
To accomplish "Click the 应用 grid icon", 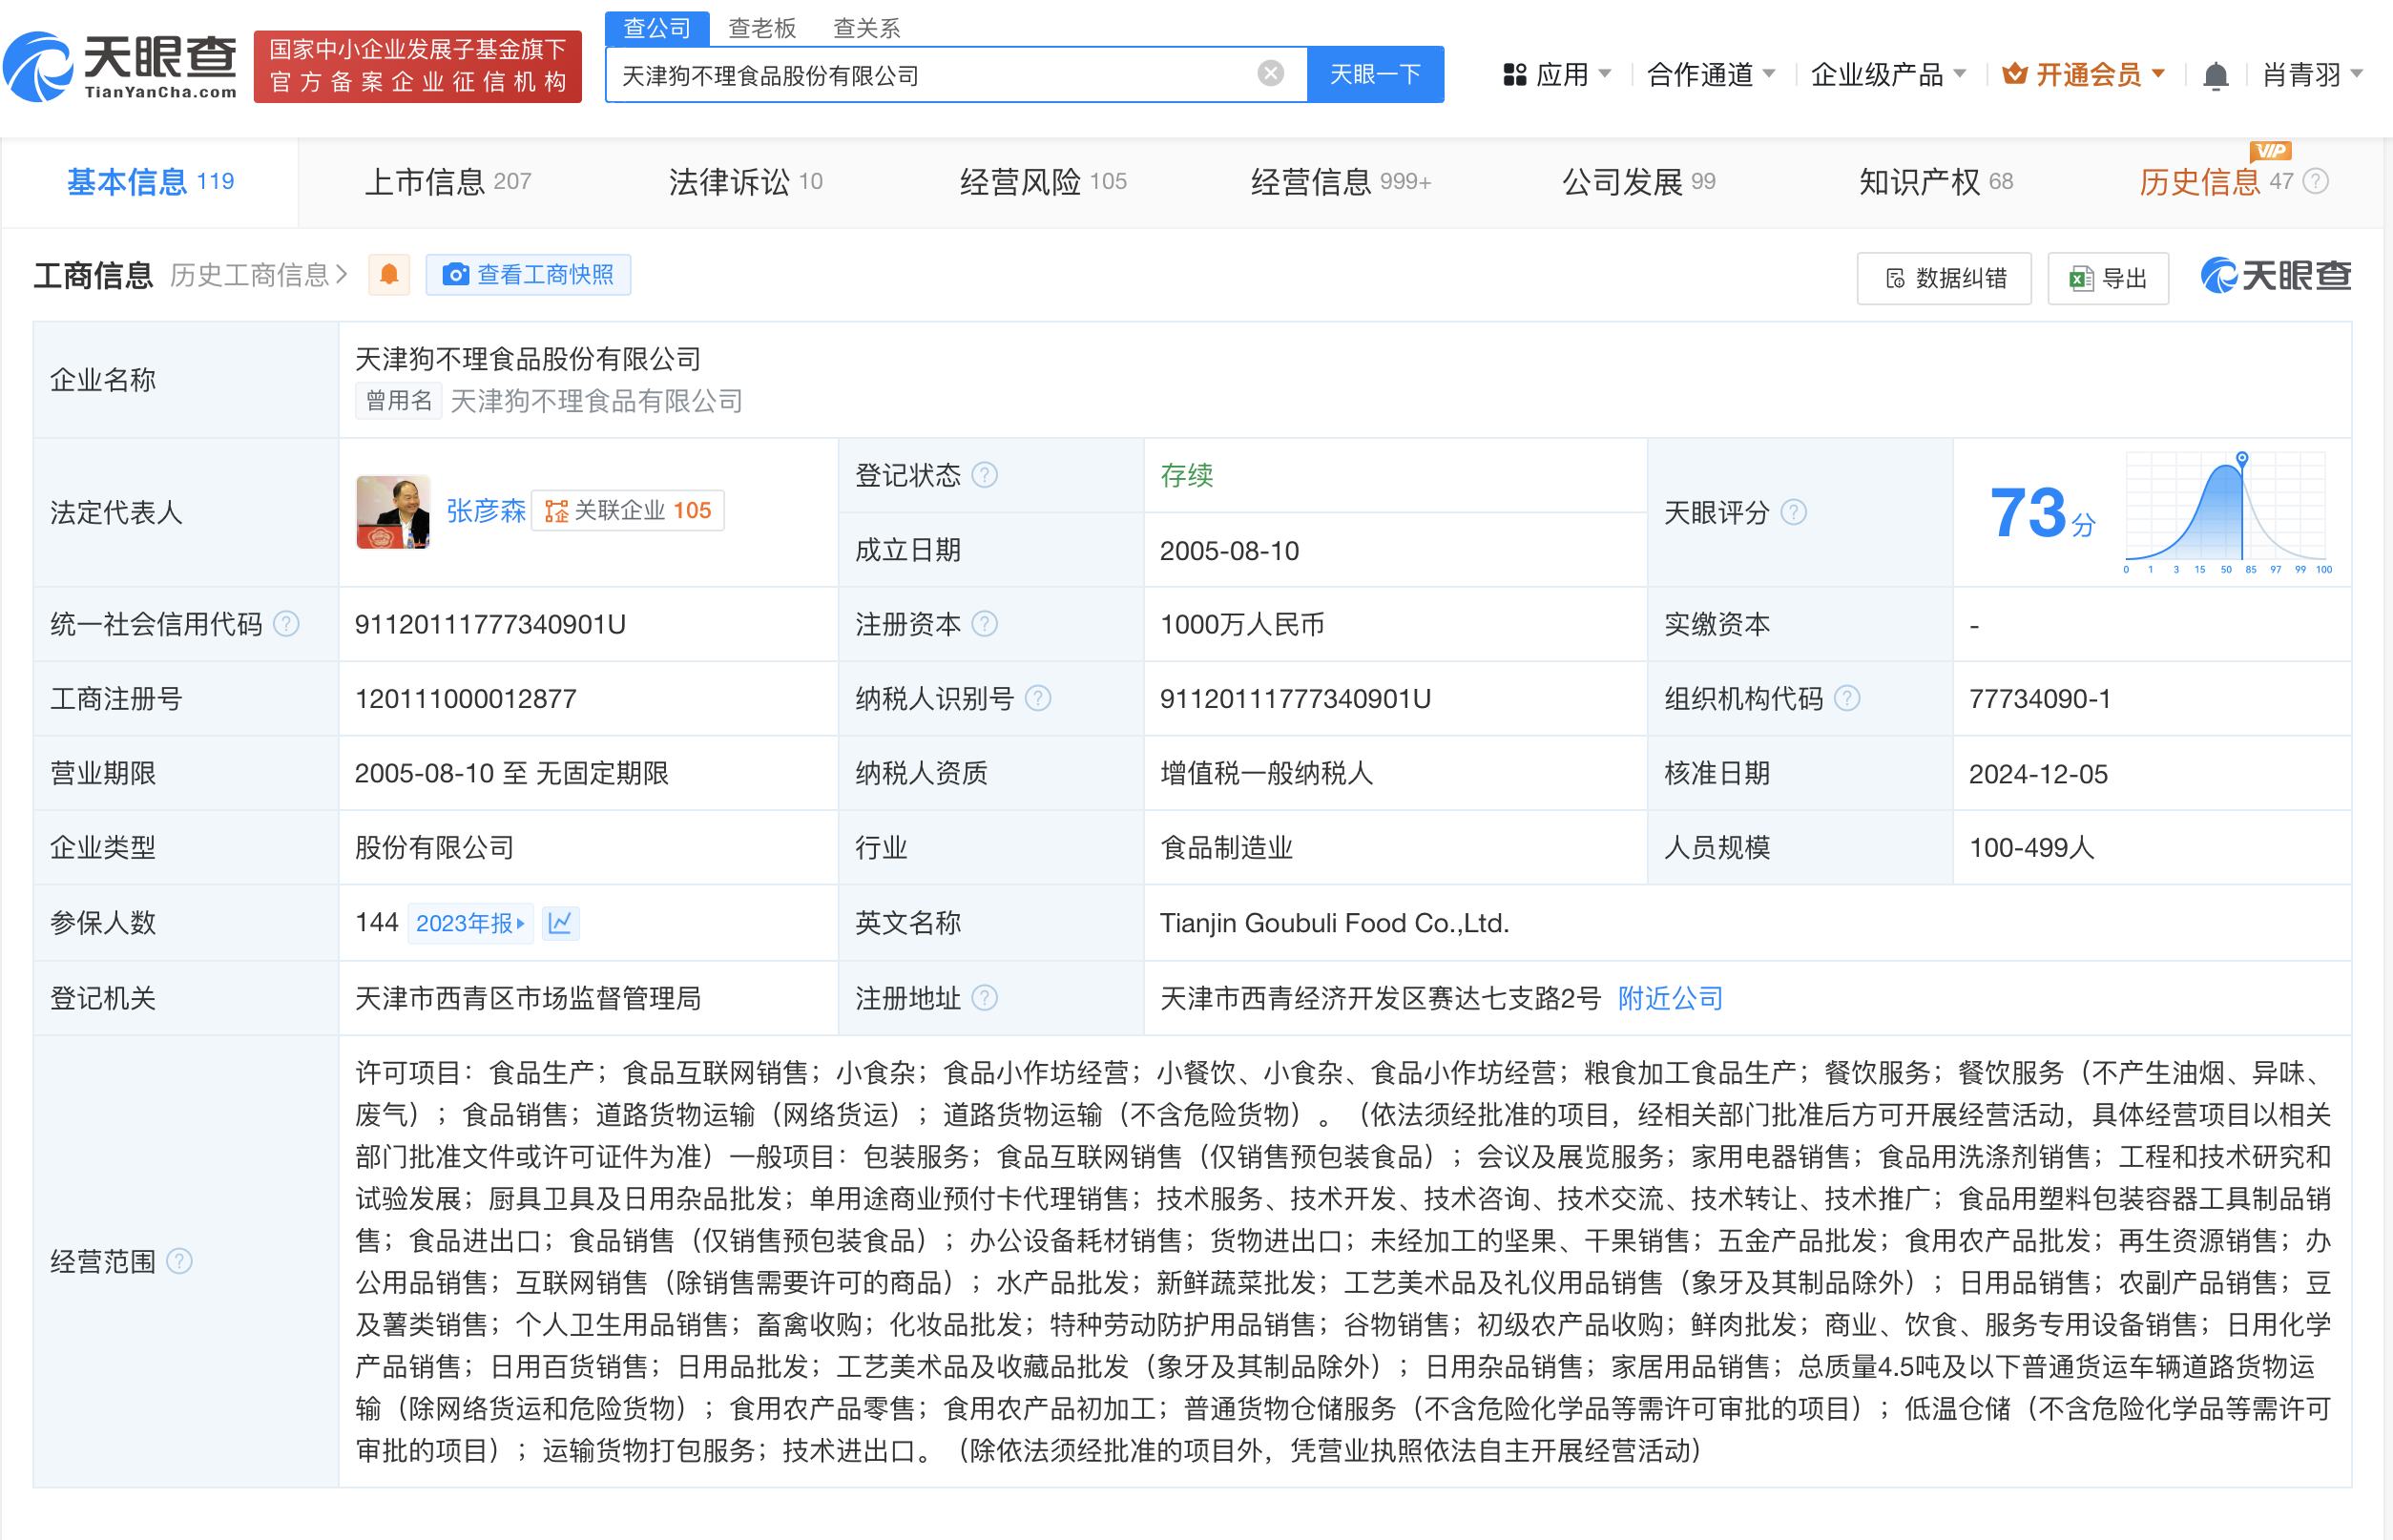I will 1514,74.
